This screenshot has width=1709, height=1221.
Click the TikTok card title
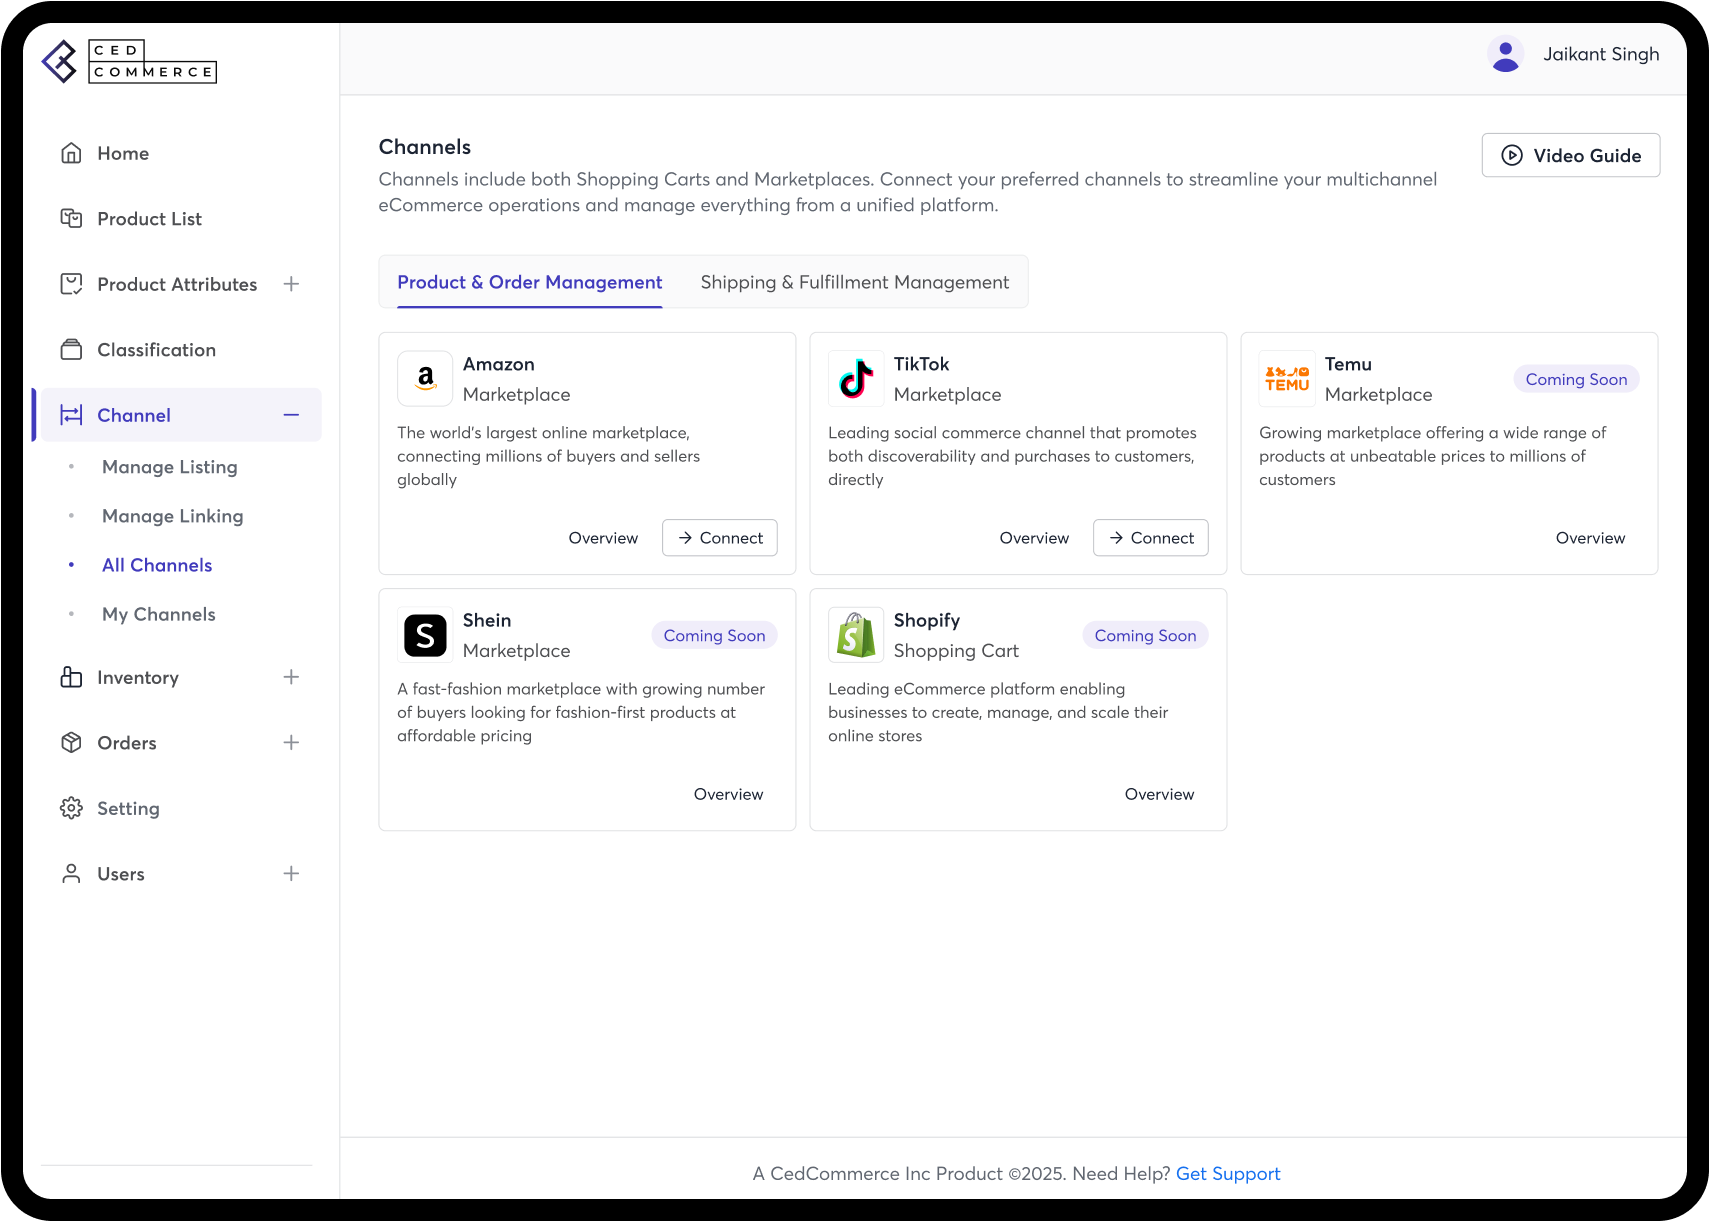tap(921, 364)
